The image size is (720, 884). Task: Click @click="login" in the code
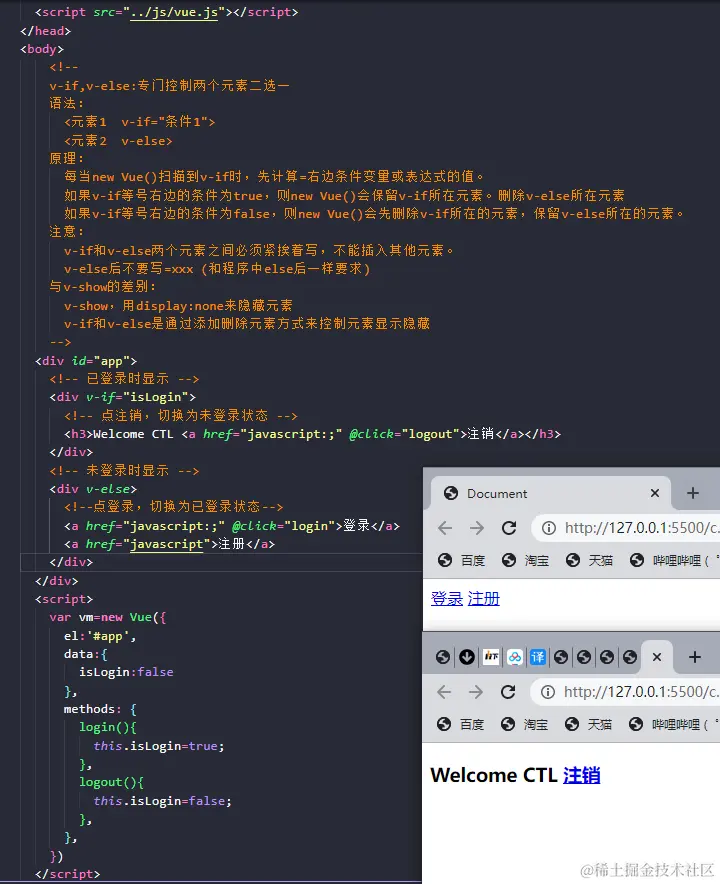pyautogui.click(x=284, y=526)
